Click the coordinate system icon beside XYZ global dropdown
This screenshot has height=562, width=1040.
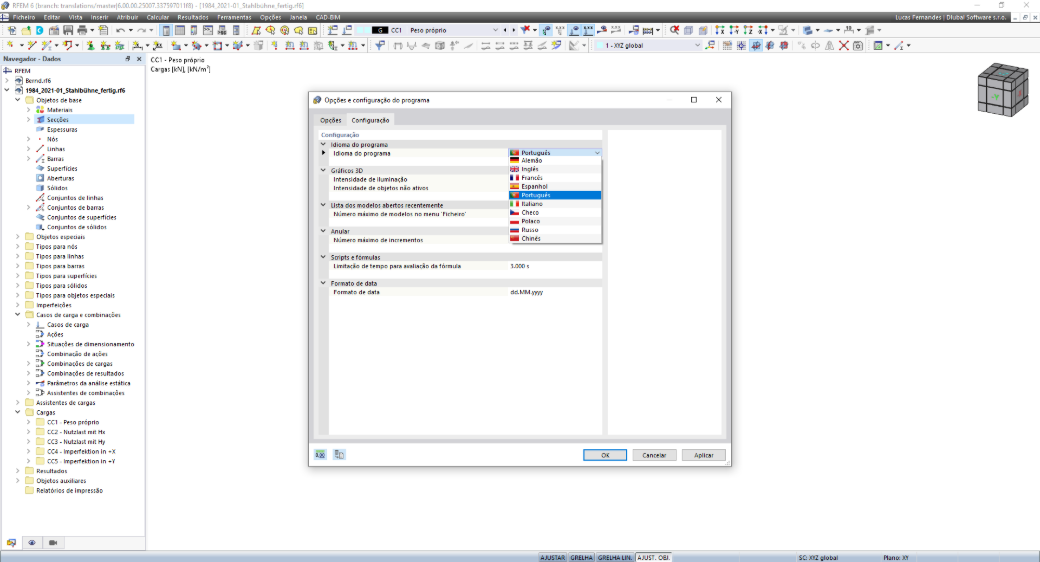[710, 45]
